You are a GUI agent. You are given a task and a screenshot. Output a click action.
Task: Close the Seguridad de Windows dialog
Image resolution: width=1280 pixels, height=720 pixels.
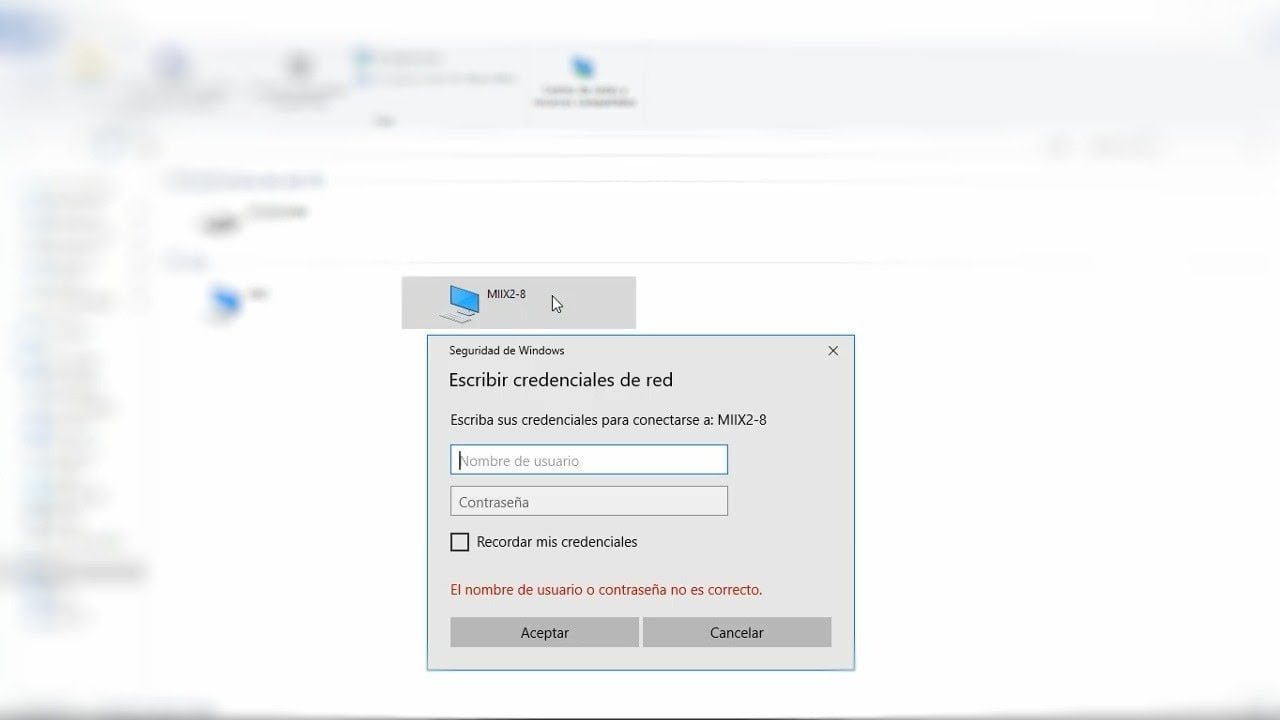(833, 351)
